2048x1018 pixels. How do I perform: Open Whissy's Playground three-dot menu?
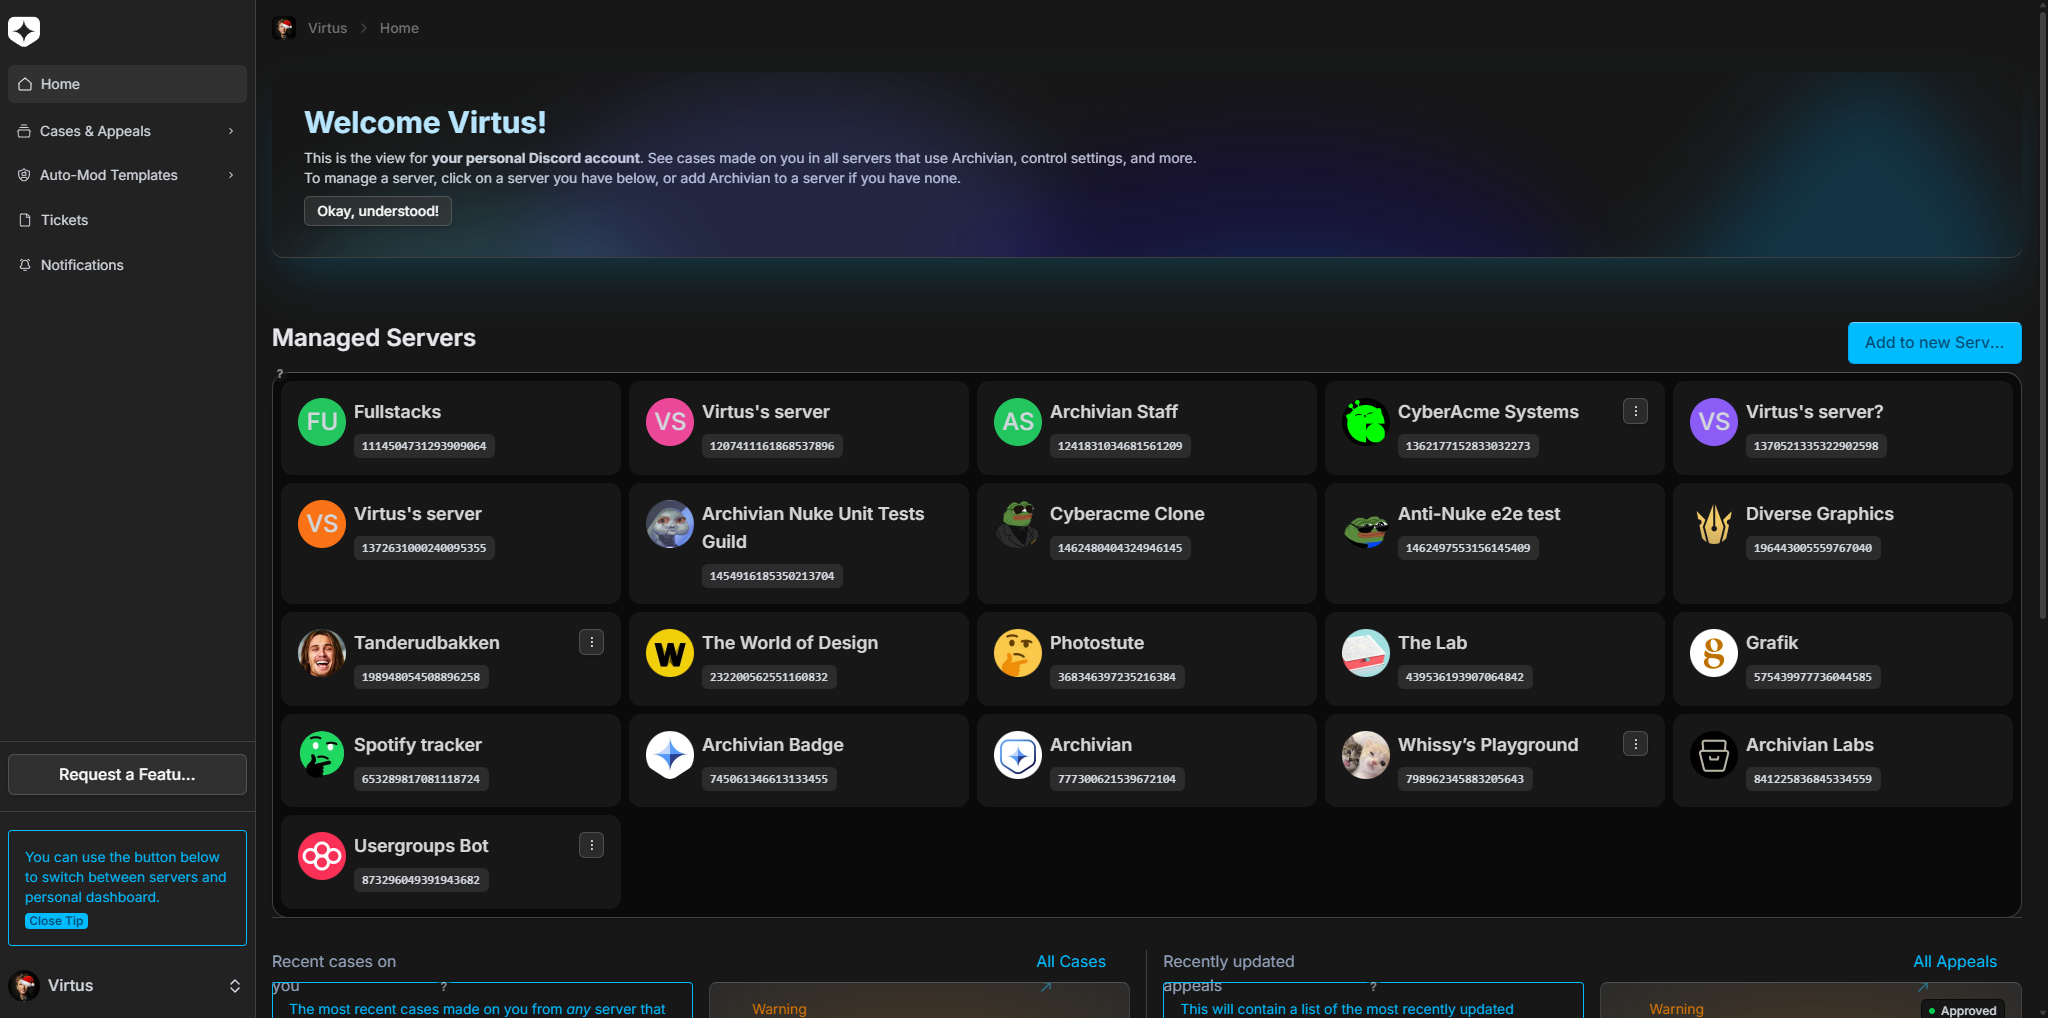pos(1635,744)
